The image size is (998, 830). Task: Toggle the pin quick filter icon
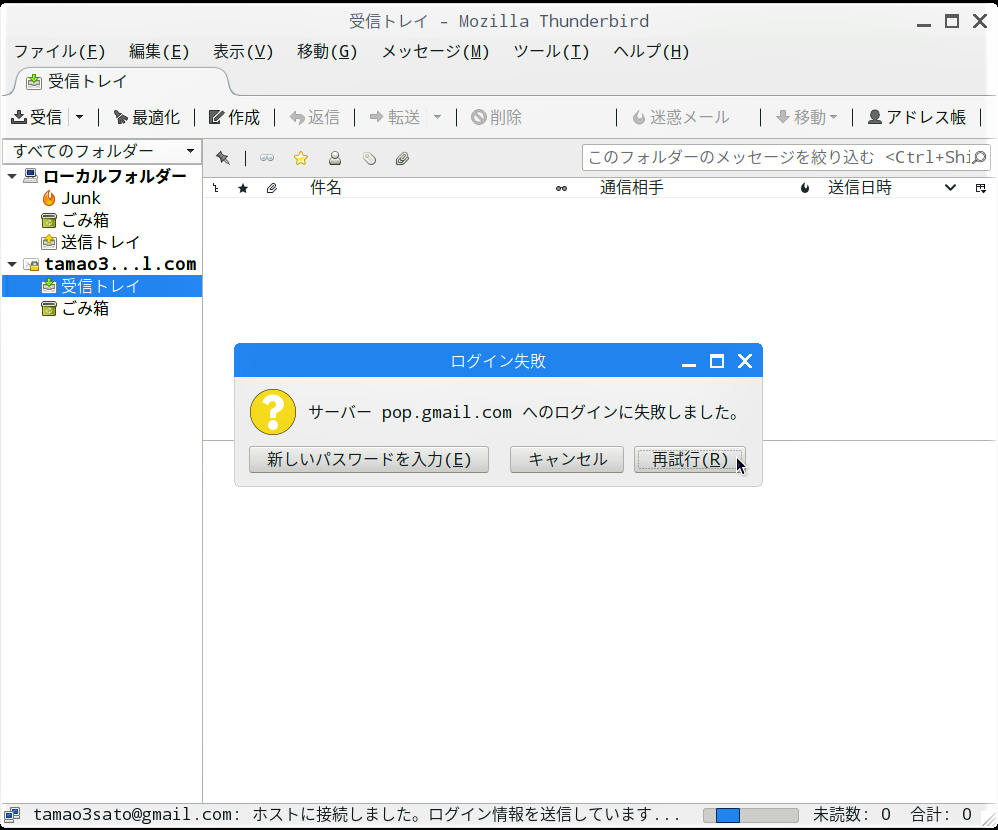click(x=223, y=158)
